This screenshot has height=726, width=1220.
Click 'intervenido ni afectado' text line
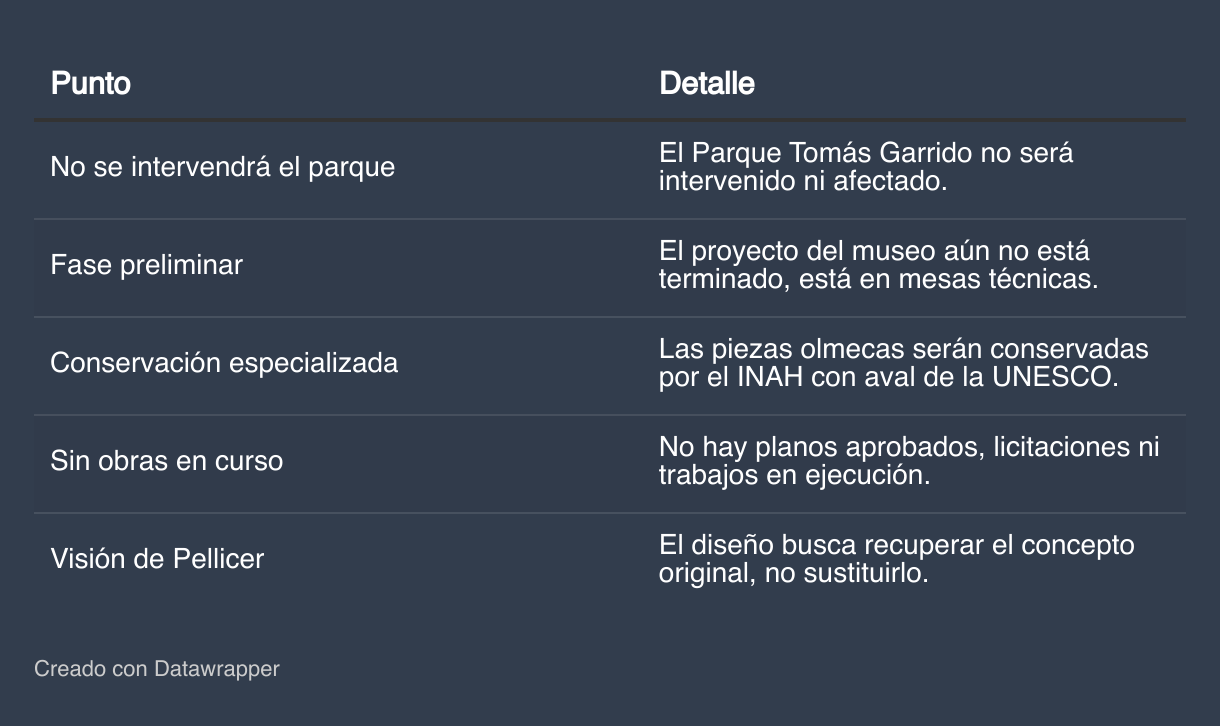coord(802,183)
